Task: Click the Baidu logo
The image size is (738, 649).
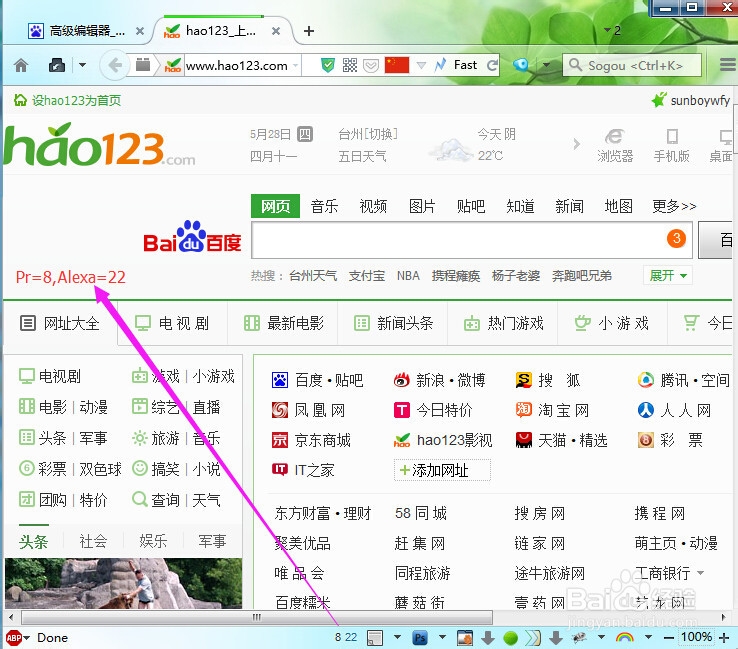Action: pos(192,238)
